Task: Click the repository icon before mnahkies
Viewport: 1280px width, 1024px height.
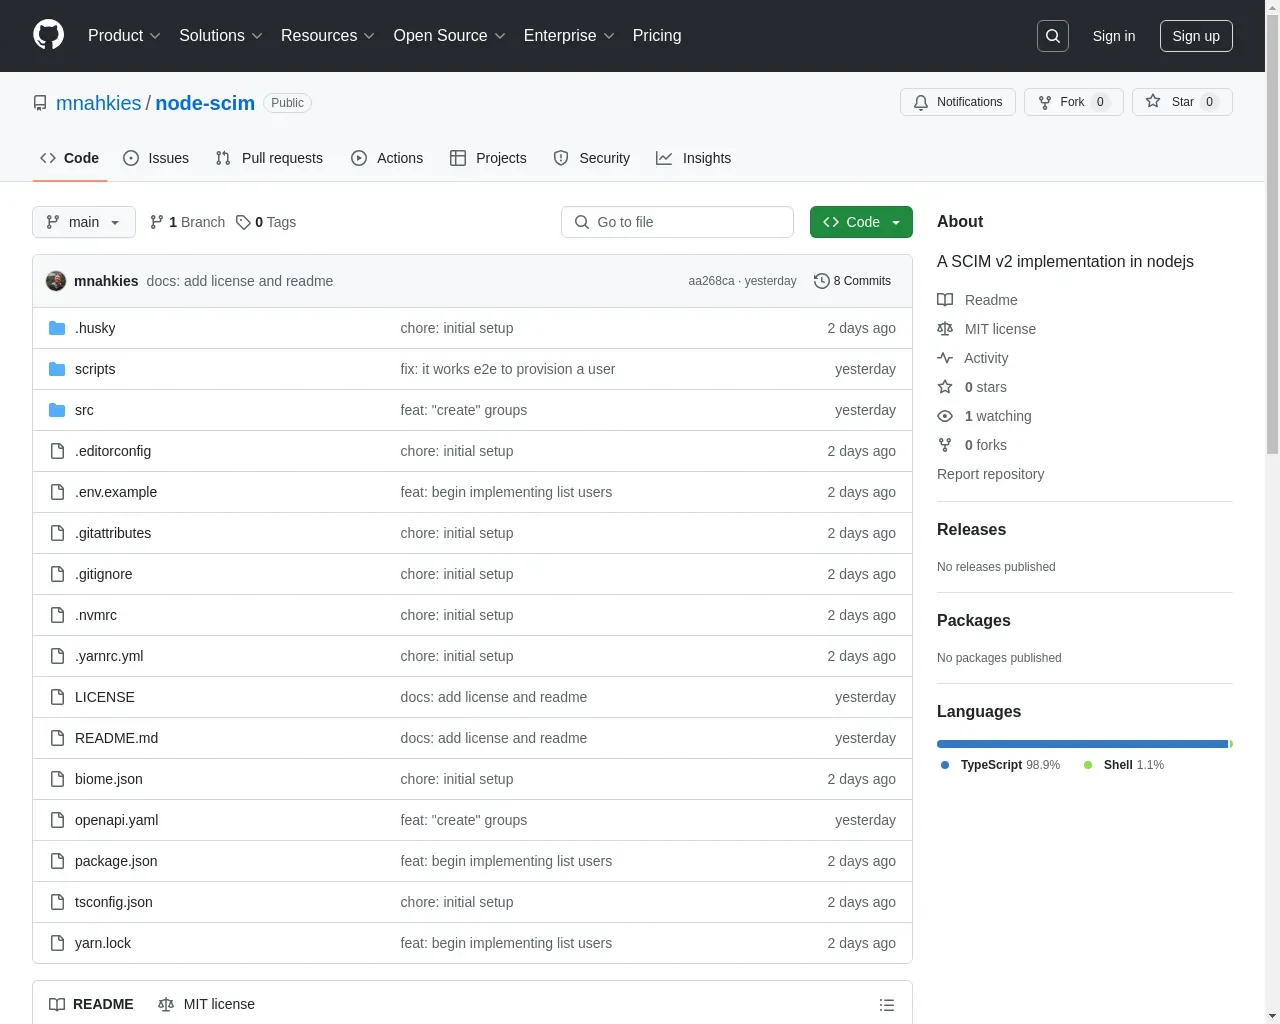Action: (x=40, y=103)
